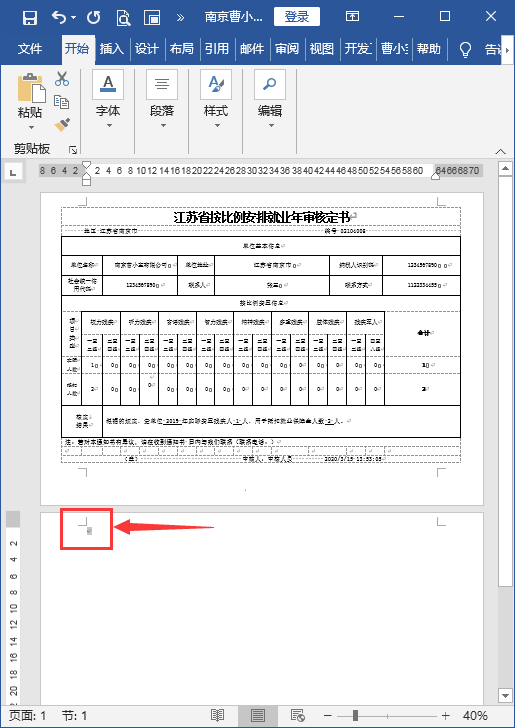Expand the 段落 group dropdown arrow
Viewport: 515px width, 728px height.
click(x=163, y=125)
